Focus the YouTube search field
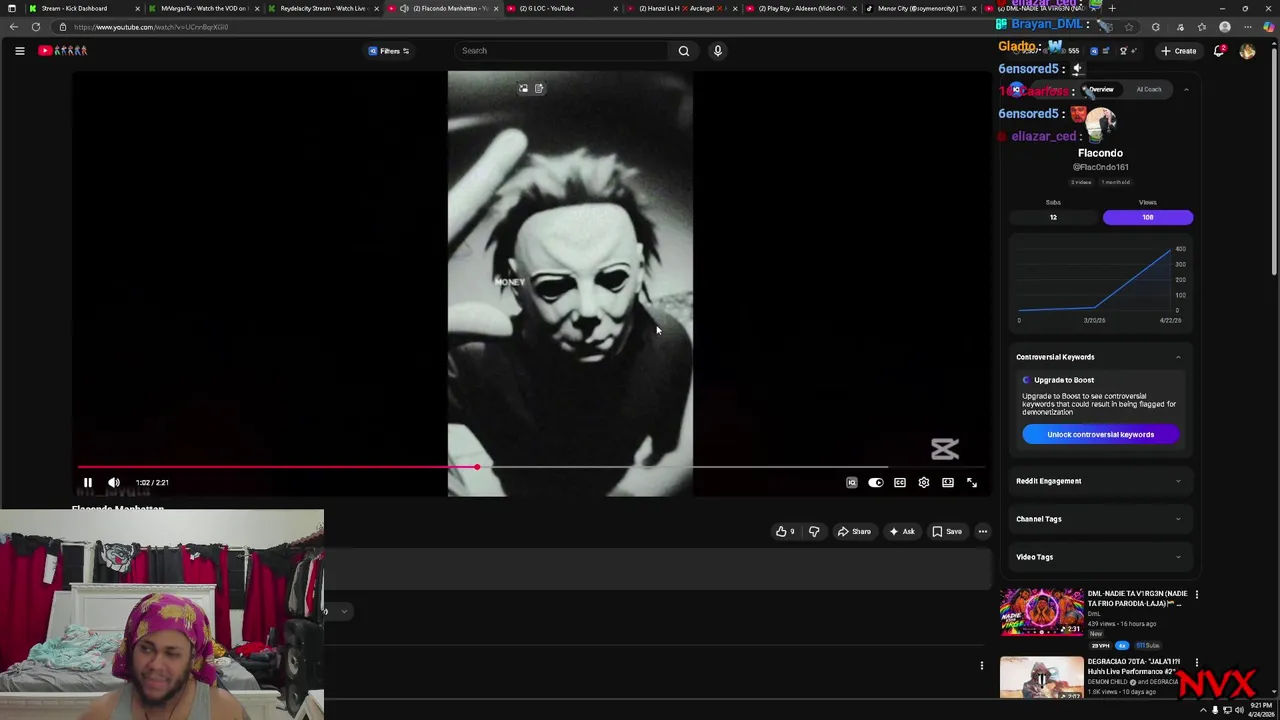This screenshot has width=1280, height=720. (x=563, y=51)
